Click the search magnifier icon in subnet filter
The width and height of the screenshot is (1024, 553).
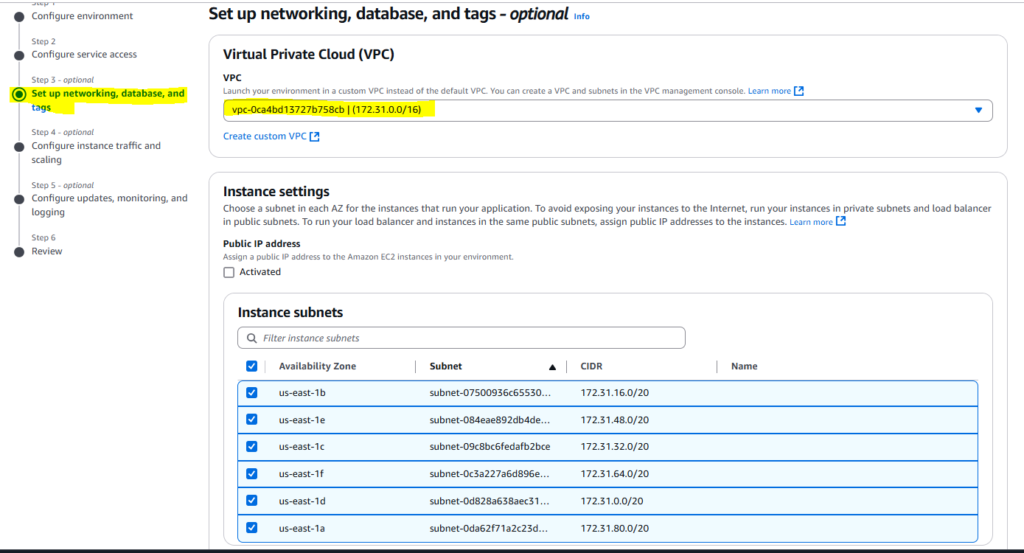[x=250, y=338]
